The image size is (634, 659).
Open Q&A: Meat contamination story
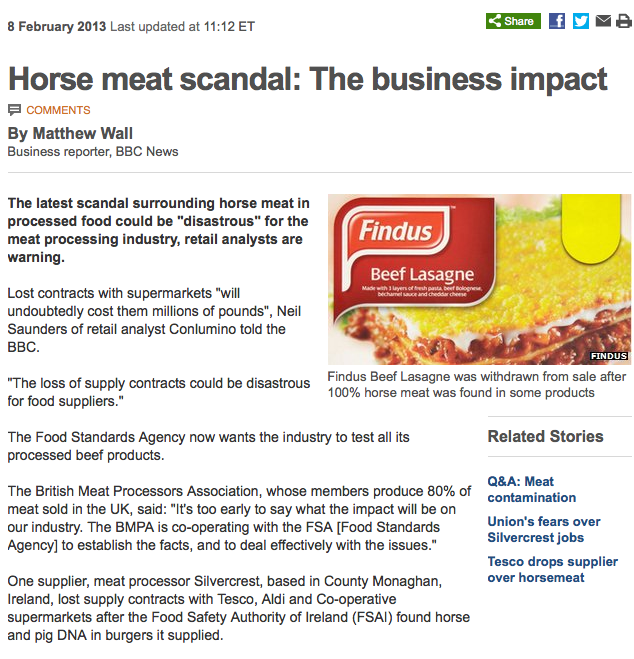[x=531, y=489]
